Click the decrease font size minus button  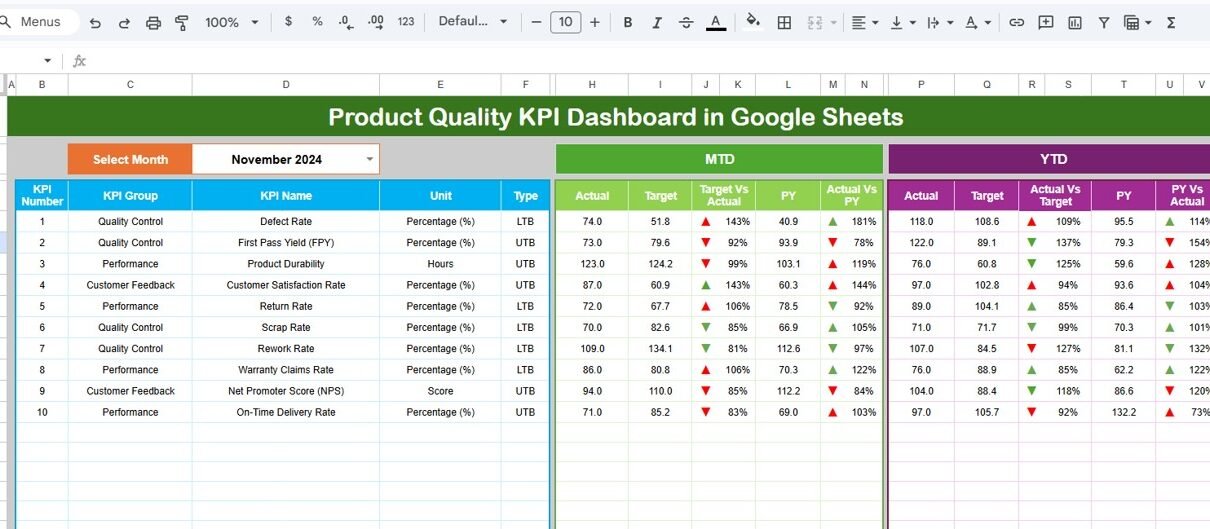[537, 22]
